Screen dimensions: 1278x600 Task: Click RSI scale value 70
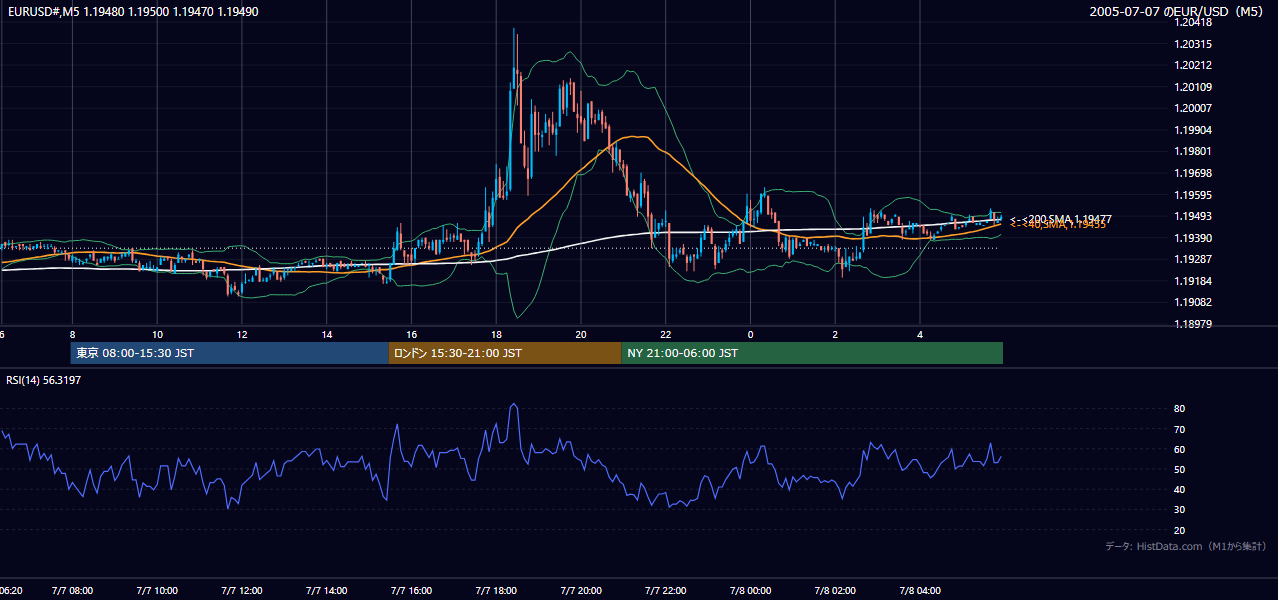(1180, 429)
